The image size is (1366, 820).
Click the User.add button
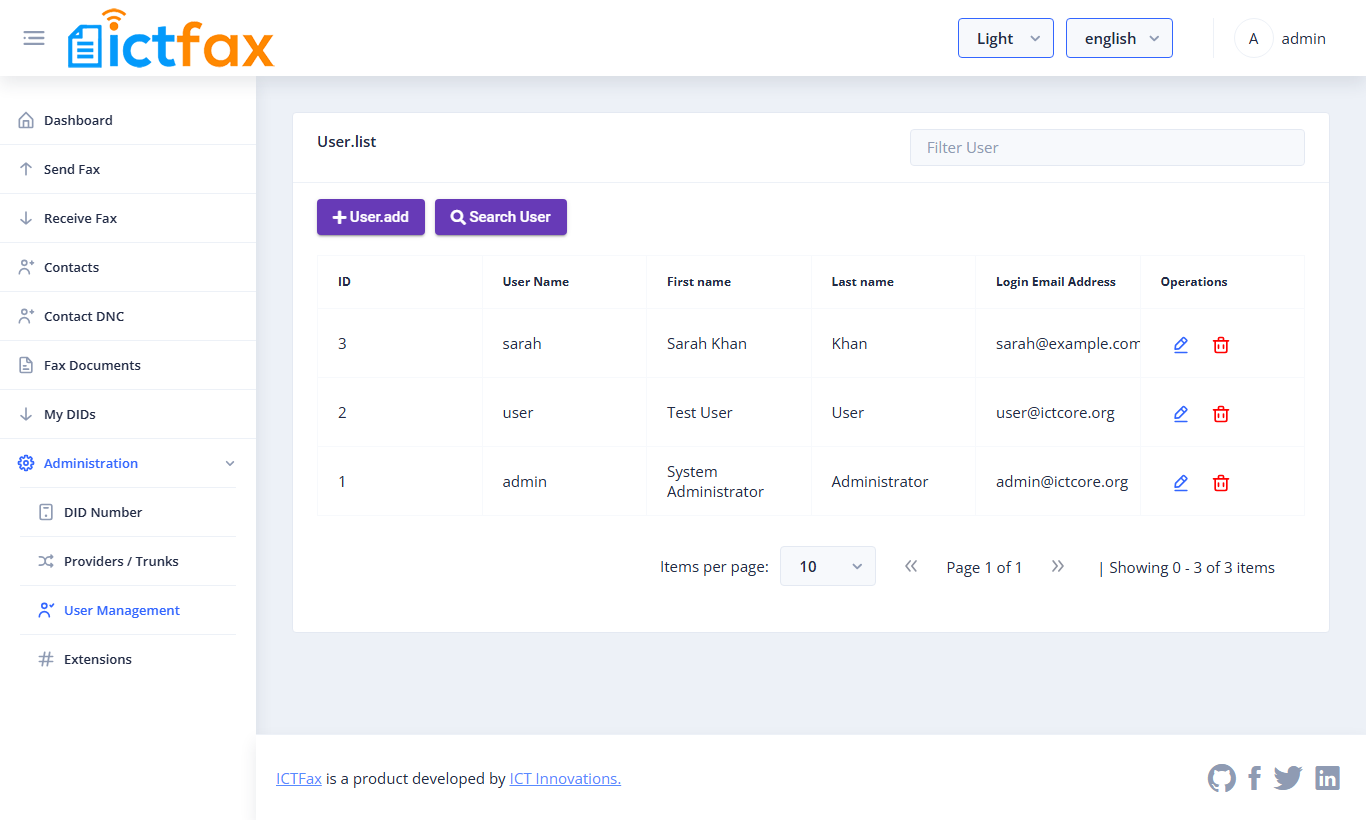pyautogui.click(x=371, y=217)
